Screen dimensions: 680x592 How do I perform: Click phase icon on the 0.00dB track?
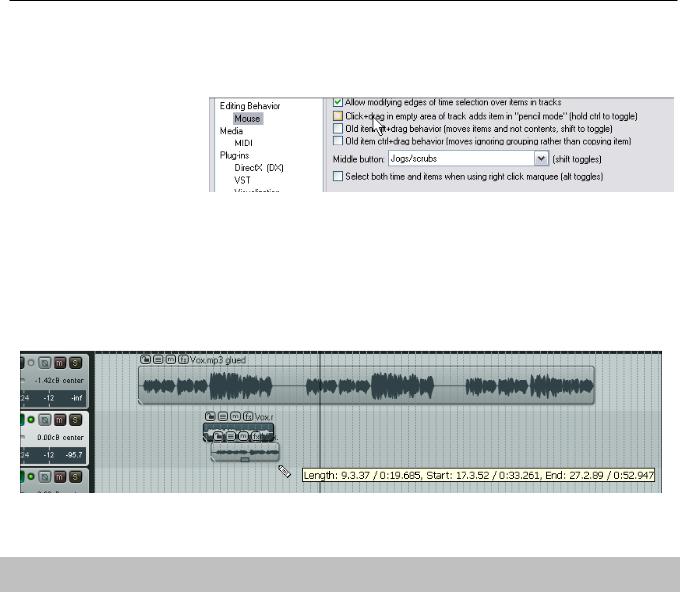click(44, 420)
